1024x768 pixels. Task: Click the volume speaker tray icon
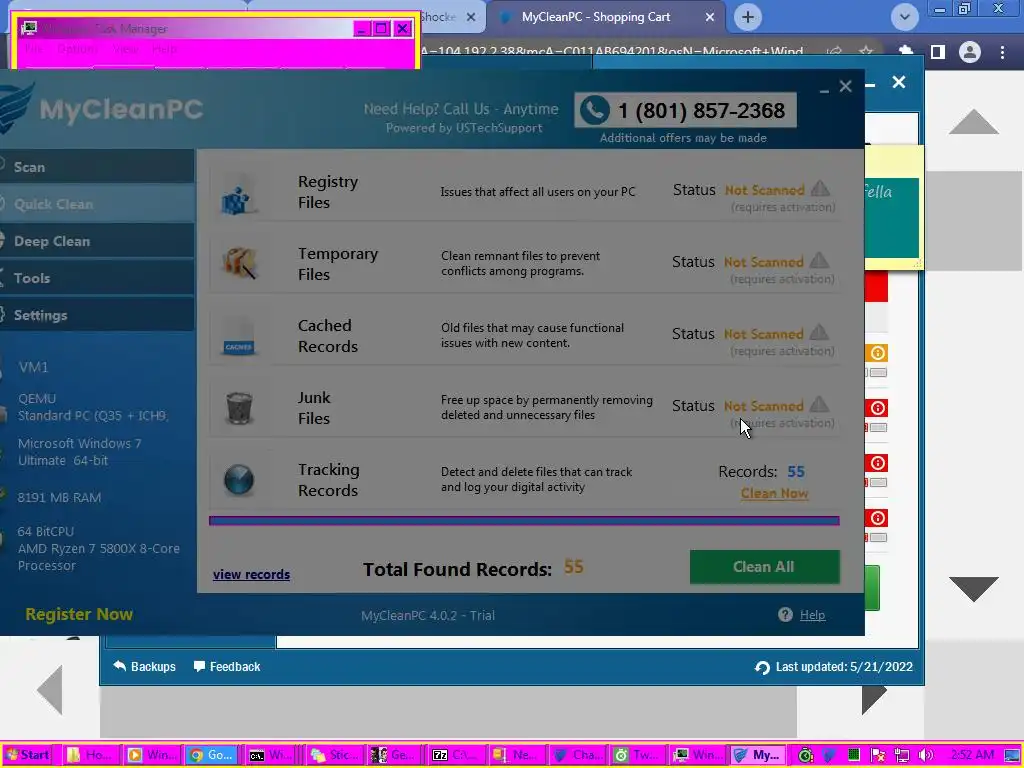click(925, 755)
